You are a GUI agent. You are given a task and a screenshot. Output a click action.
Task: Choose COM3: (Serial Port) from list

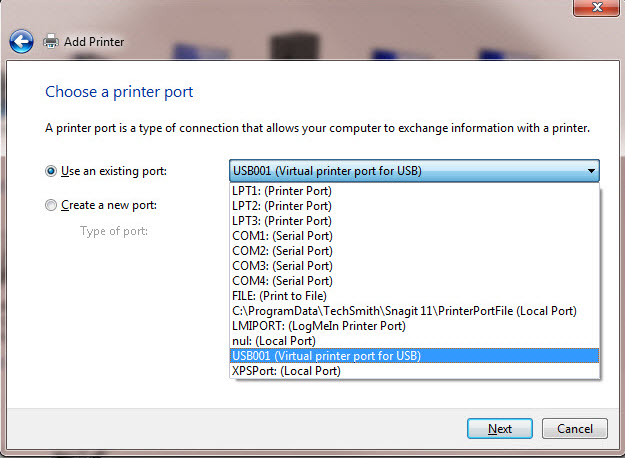[x=415, y=266]
